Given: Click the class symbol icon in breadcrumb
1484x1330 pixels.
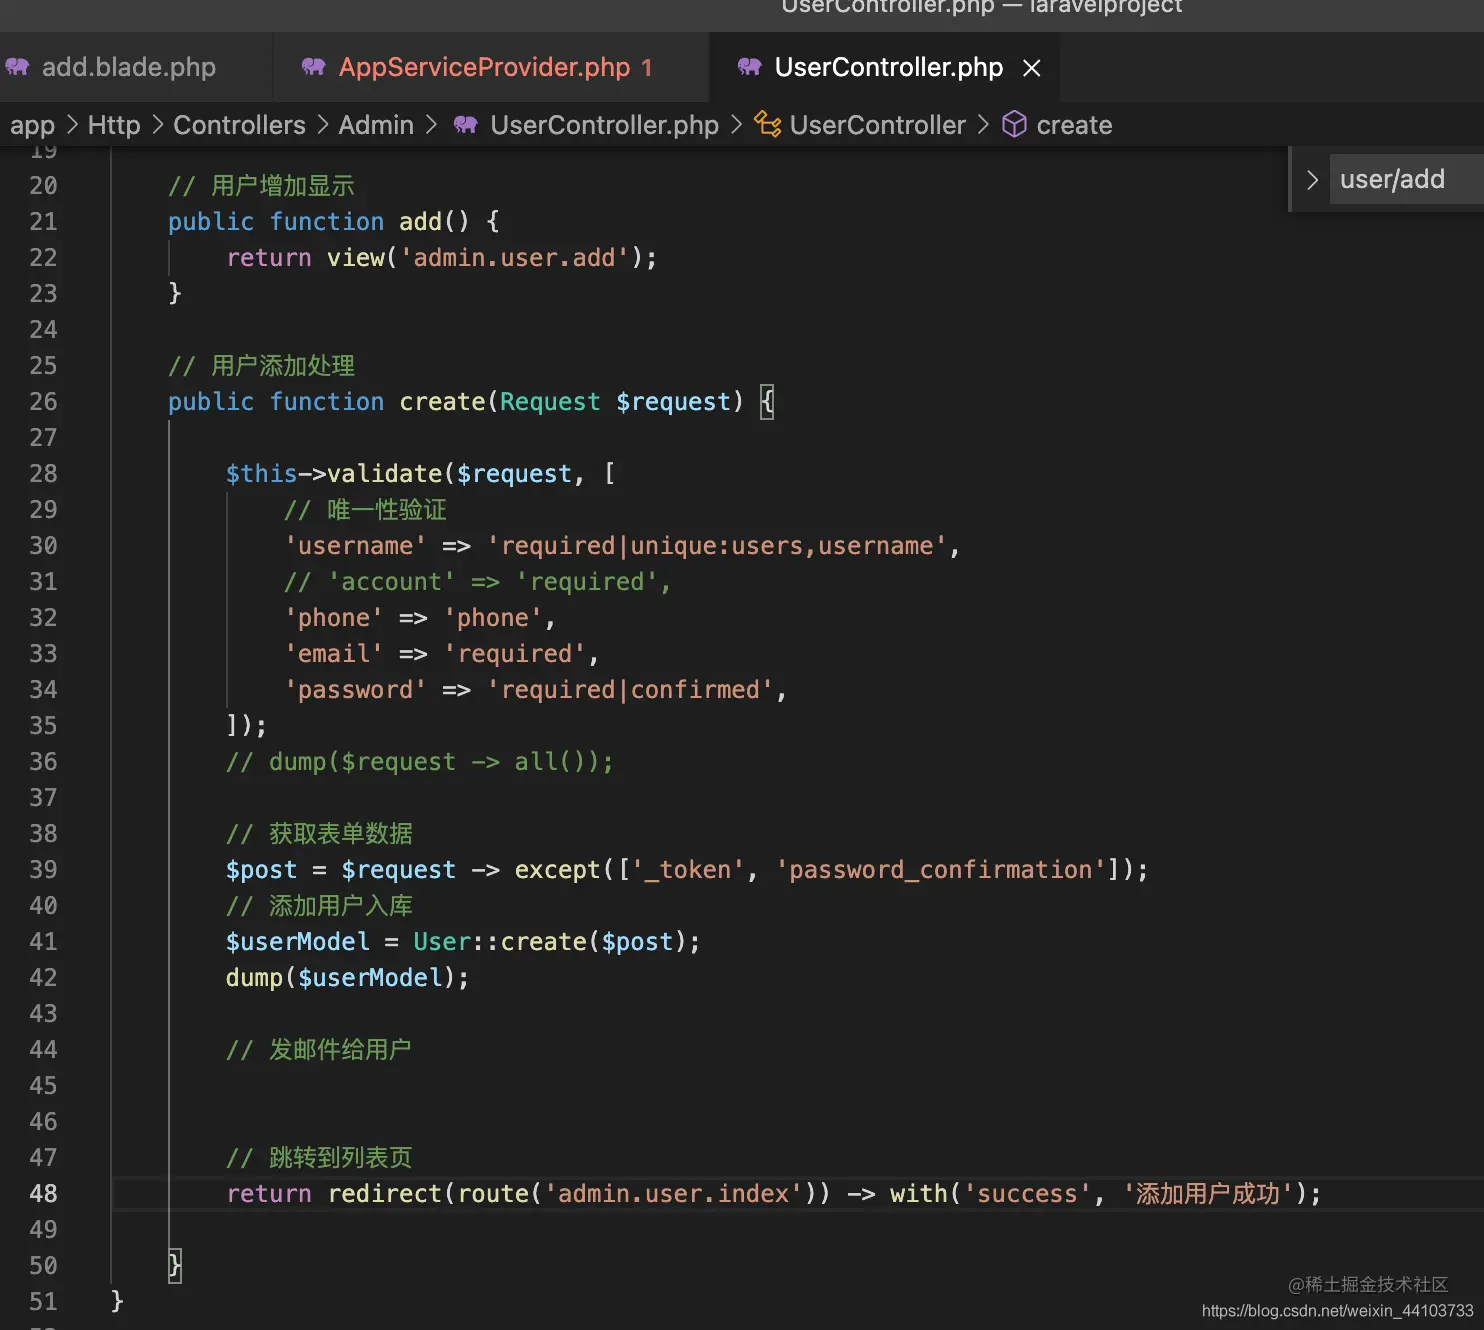Looking at the screenshot, I should pos(767,124).
